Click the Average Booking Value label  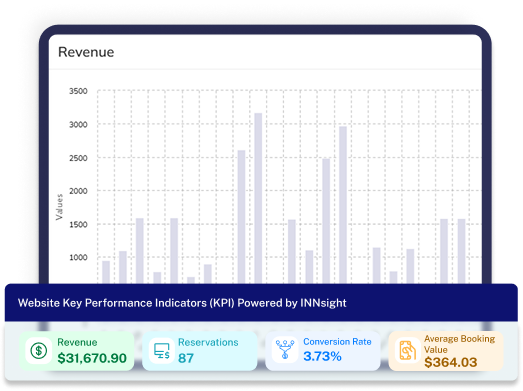pos(459,344)
